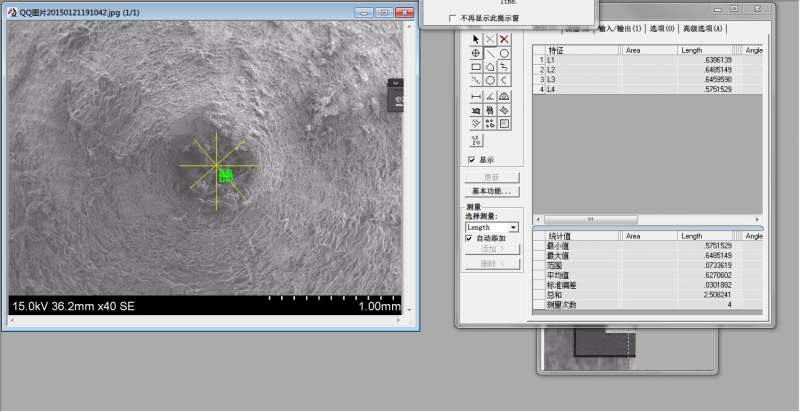Select the arrow pointer selection tool
Viewport: 800px width, 412px height.
pyautogui.click(x=476, y=39)
